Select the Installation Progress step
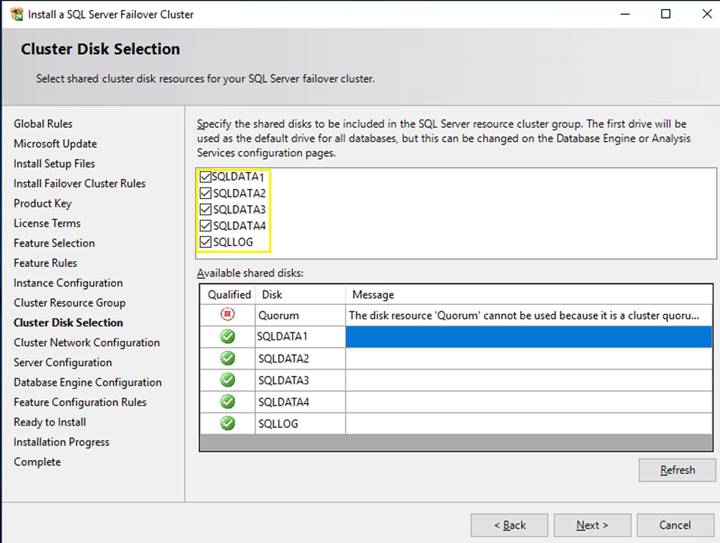 pyautogui.click(x=62, y=442)
